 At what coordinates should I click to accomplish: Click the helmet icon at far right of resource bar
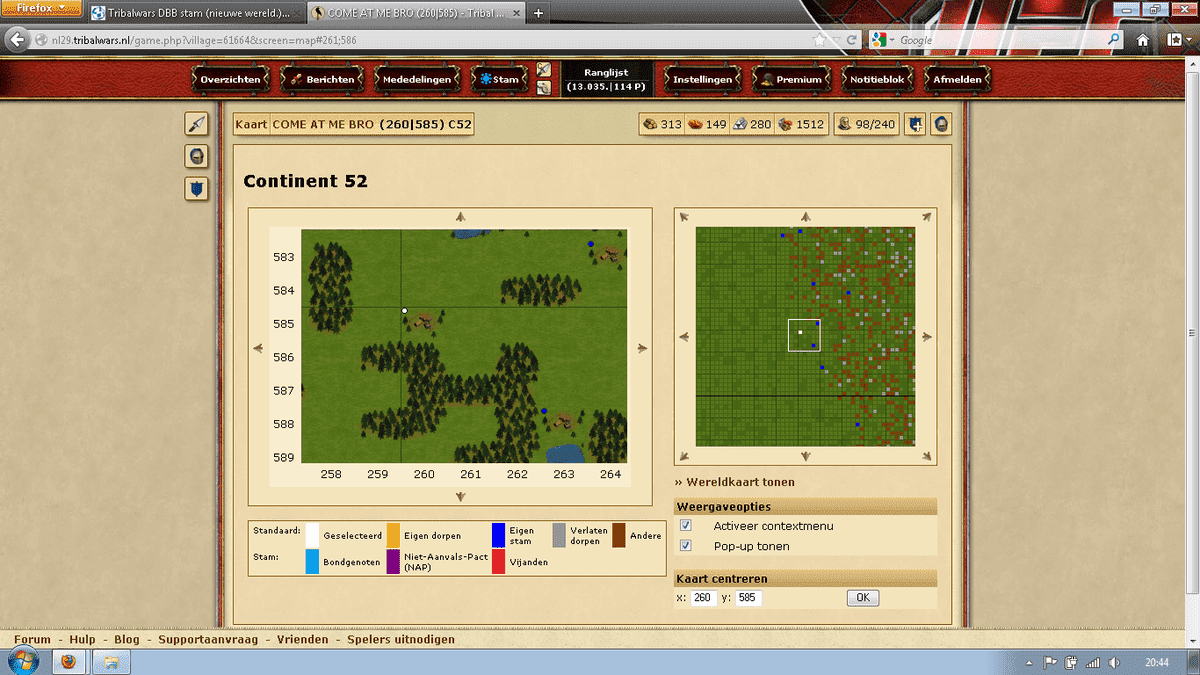[941, 125]
